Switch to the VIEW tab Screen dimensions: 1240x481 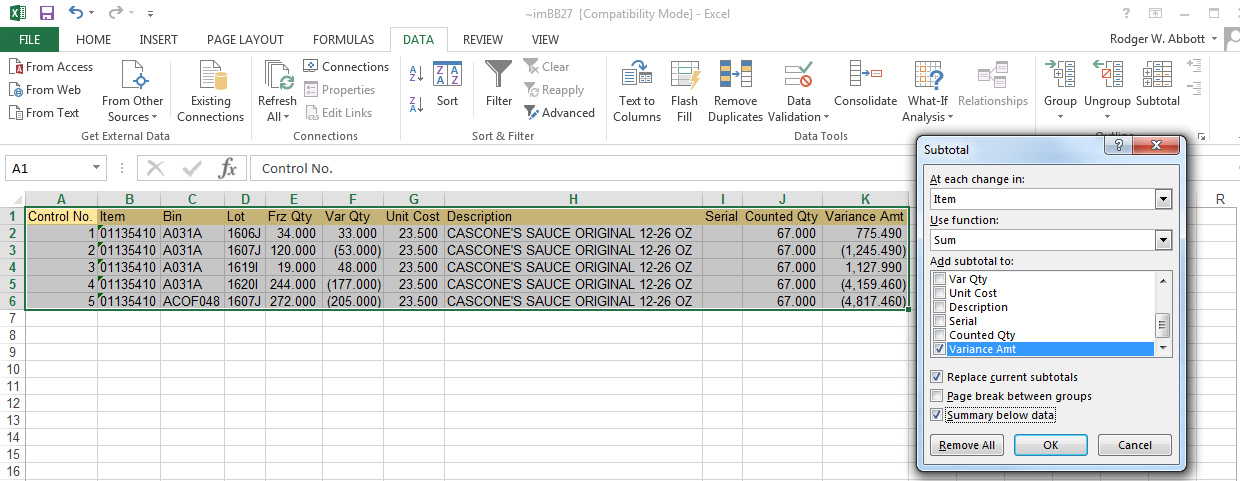(x=545, y=40)
